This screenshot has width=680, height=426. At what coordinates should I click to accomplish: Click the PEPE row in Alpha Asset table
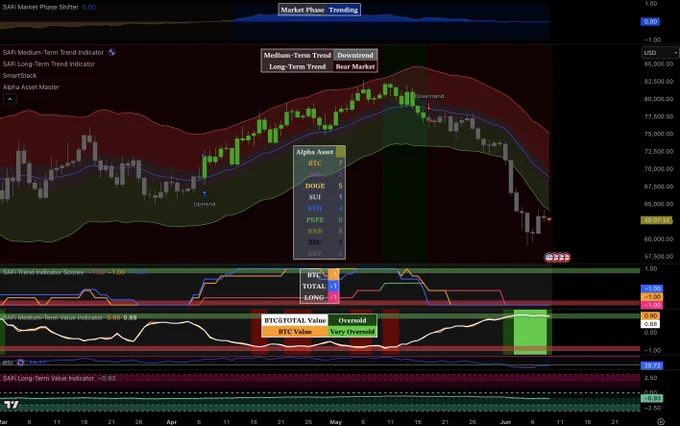point(319,220)
